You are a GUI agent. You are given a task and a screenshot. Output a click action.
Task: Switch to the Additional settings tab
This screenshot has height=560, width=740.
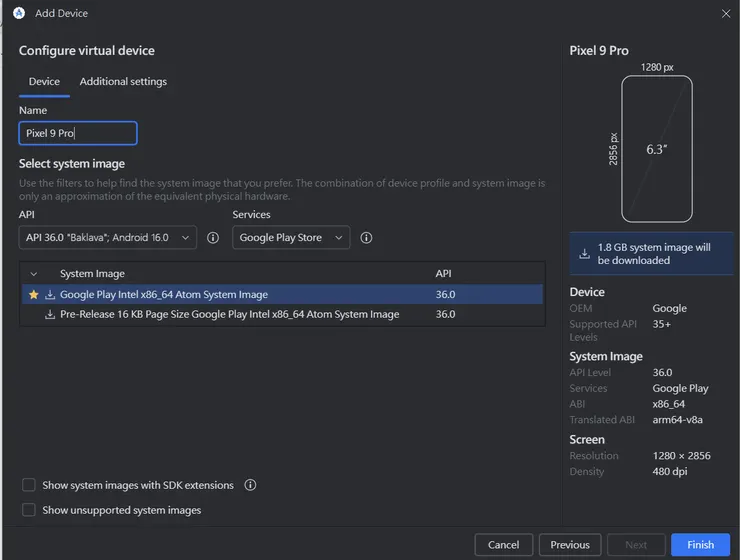[123, 82]
